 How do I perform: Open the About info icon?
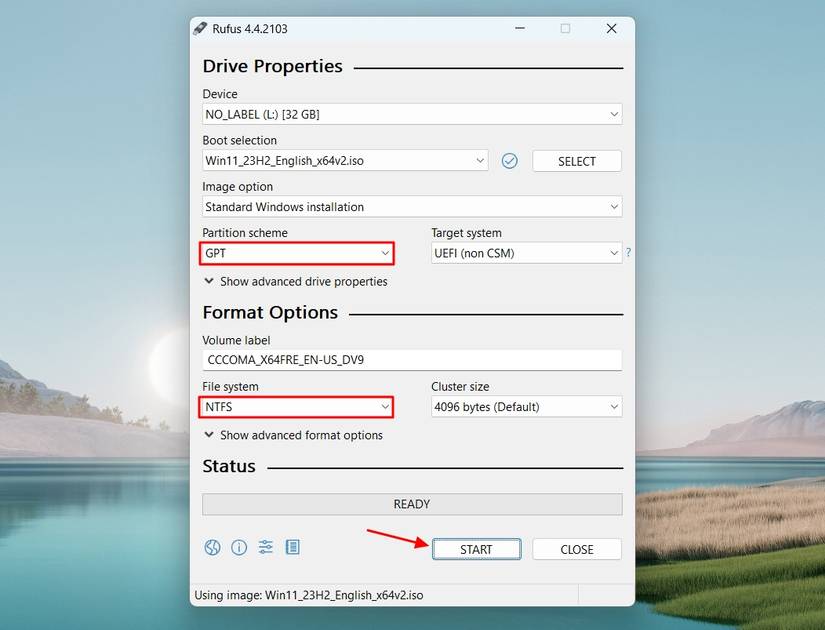pyautogui.click(x=239, y=547)
